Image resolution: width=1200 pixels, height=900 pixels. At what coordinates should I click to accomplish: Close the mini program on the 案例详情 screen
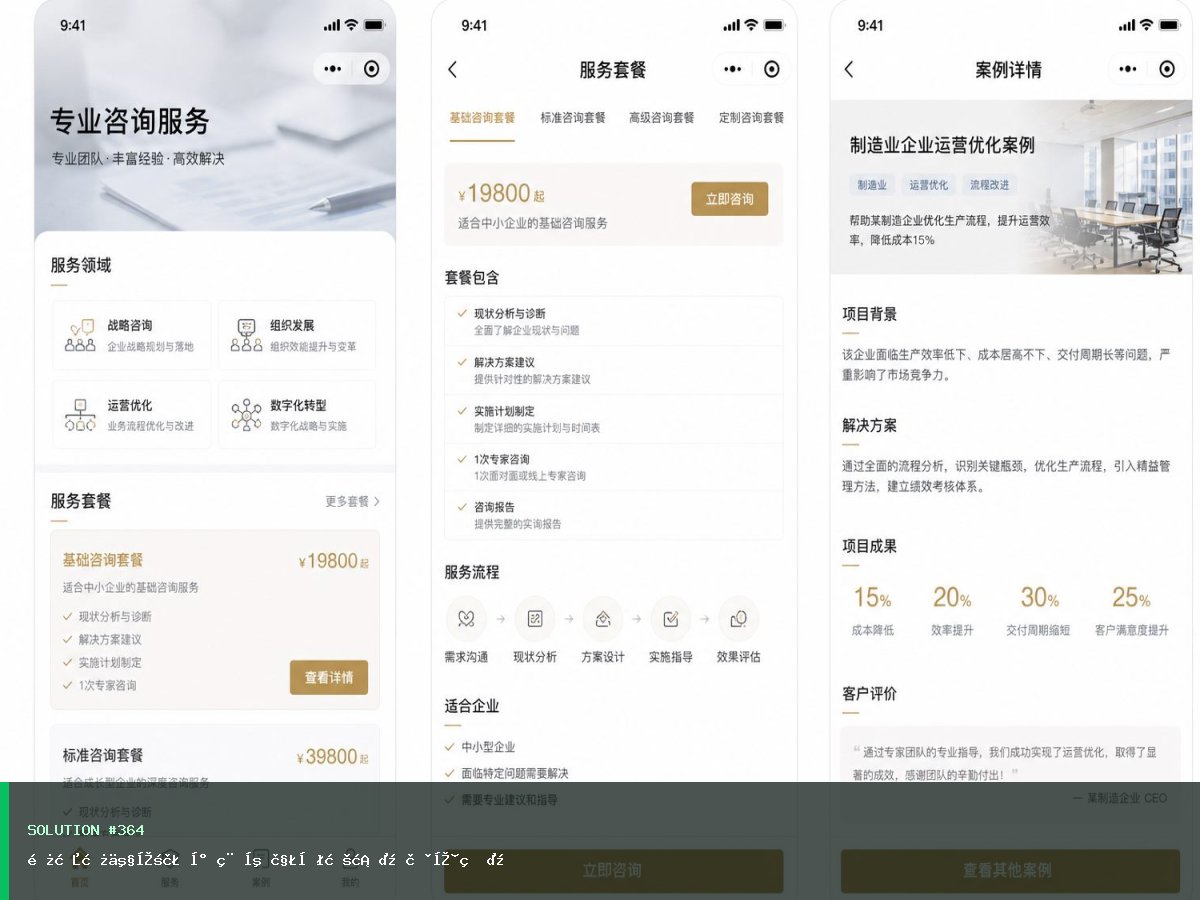[1167, 69]
